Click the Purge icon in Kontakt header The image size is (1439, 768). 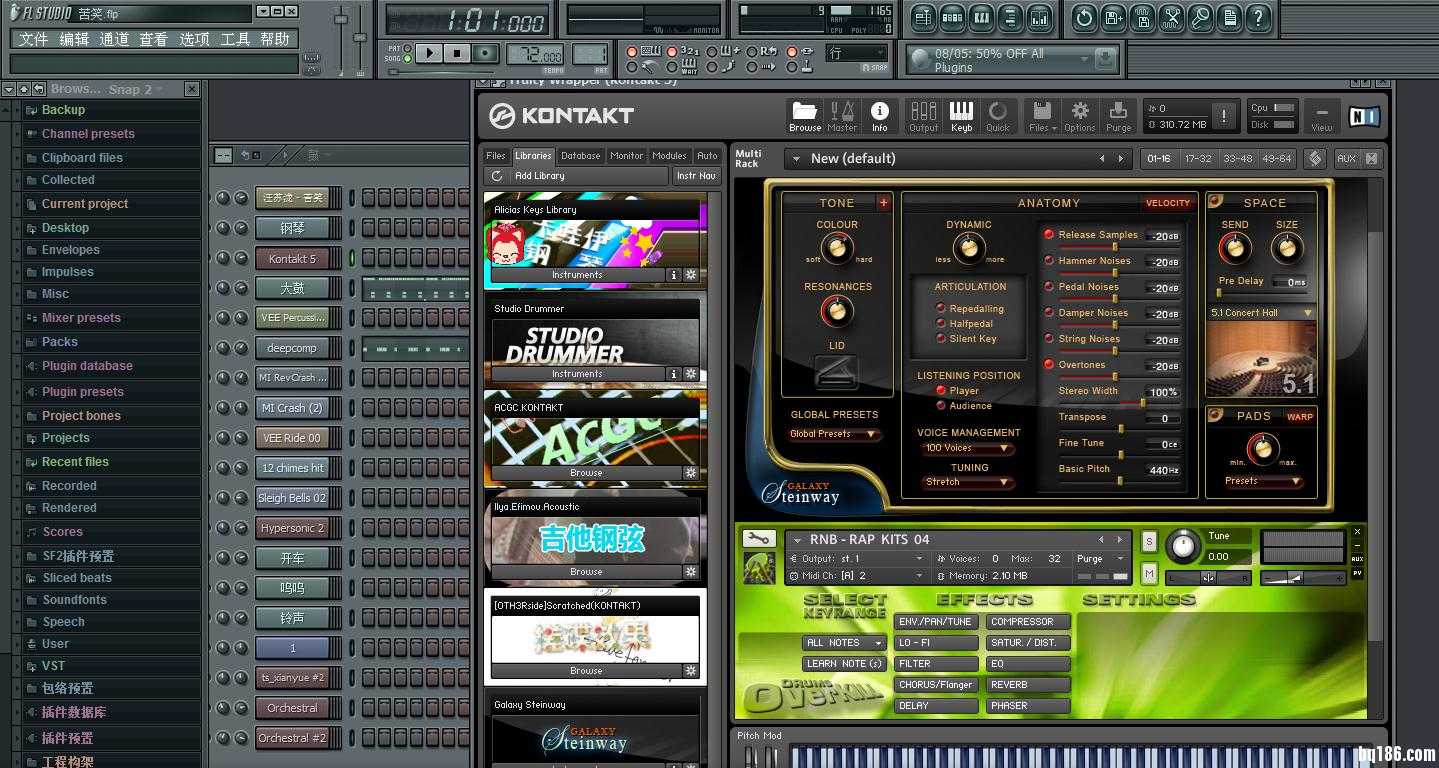pos(1118,116)
